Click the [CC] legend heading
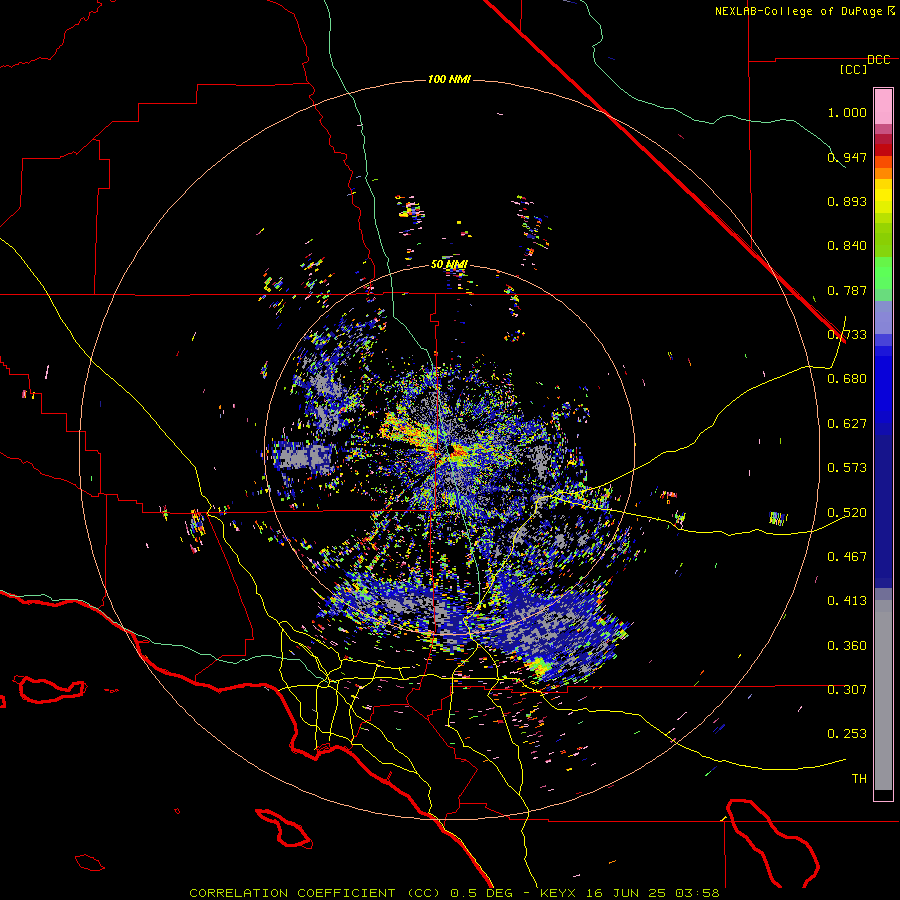This screenshot has width=900, height=900. click(x=854, y=69)
